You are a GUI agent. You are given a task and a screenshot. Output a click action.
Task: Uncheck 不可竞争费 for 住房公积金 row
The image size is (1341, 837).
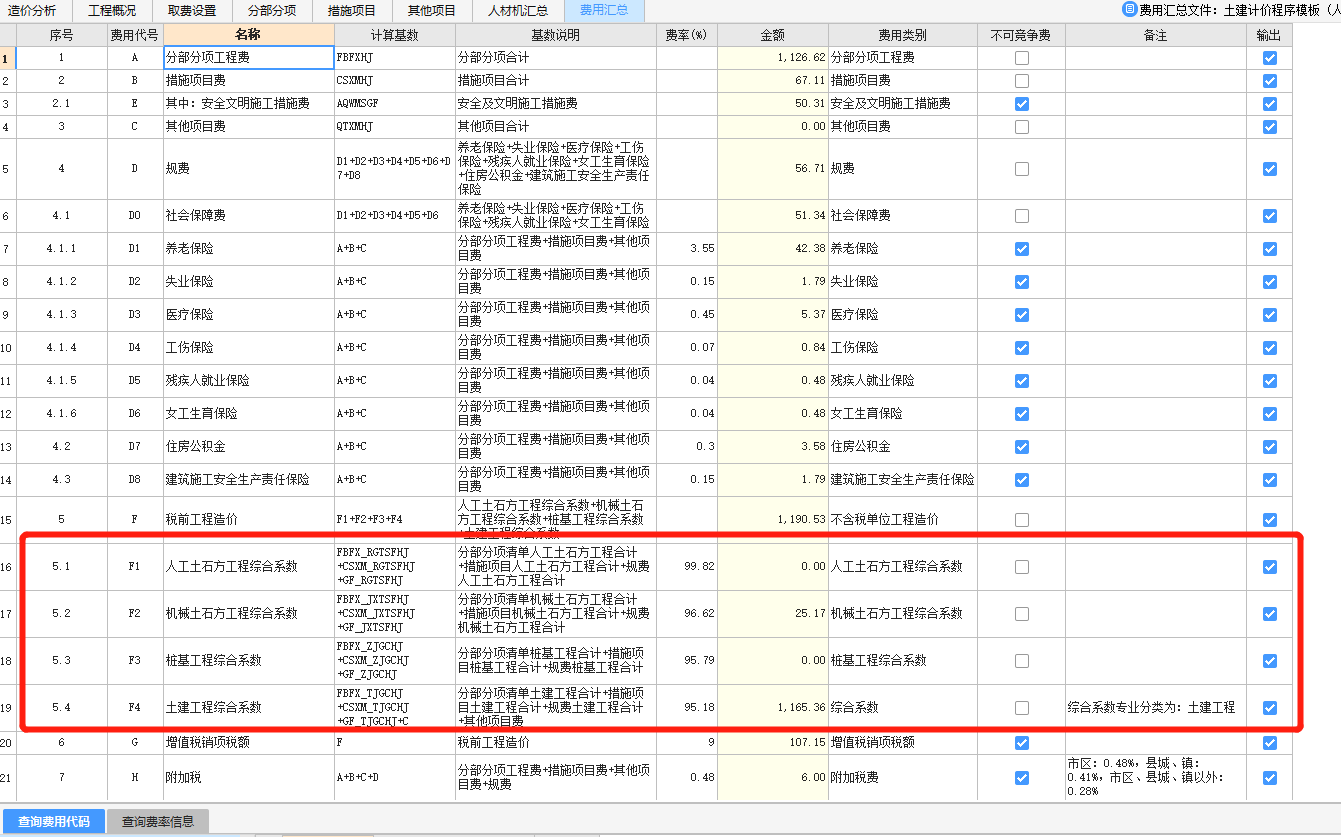pos(1021,446)
